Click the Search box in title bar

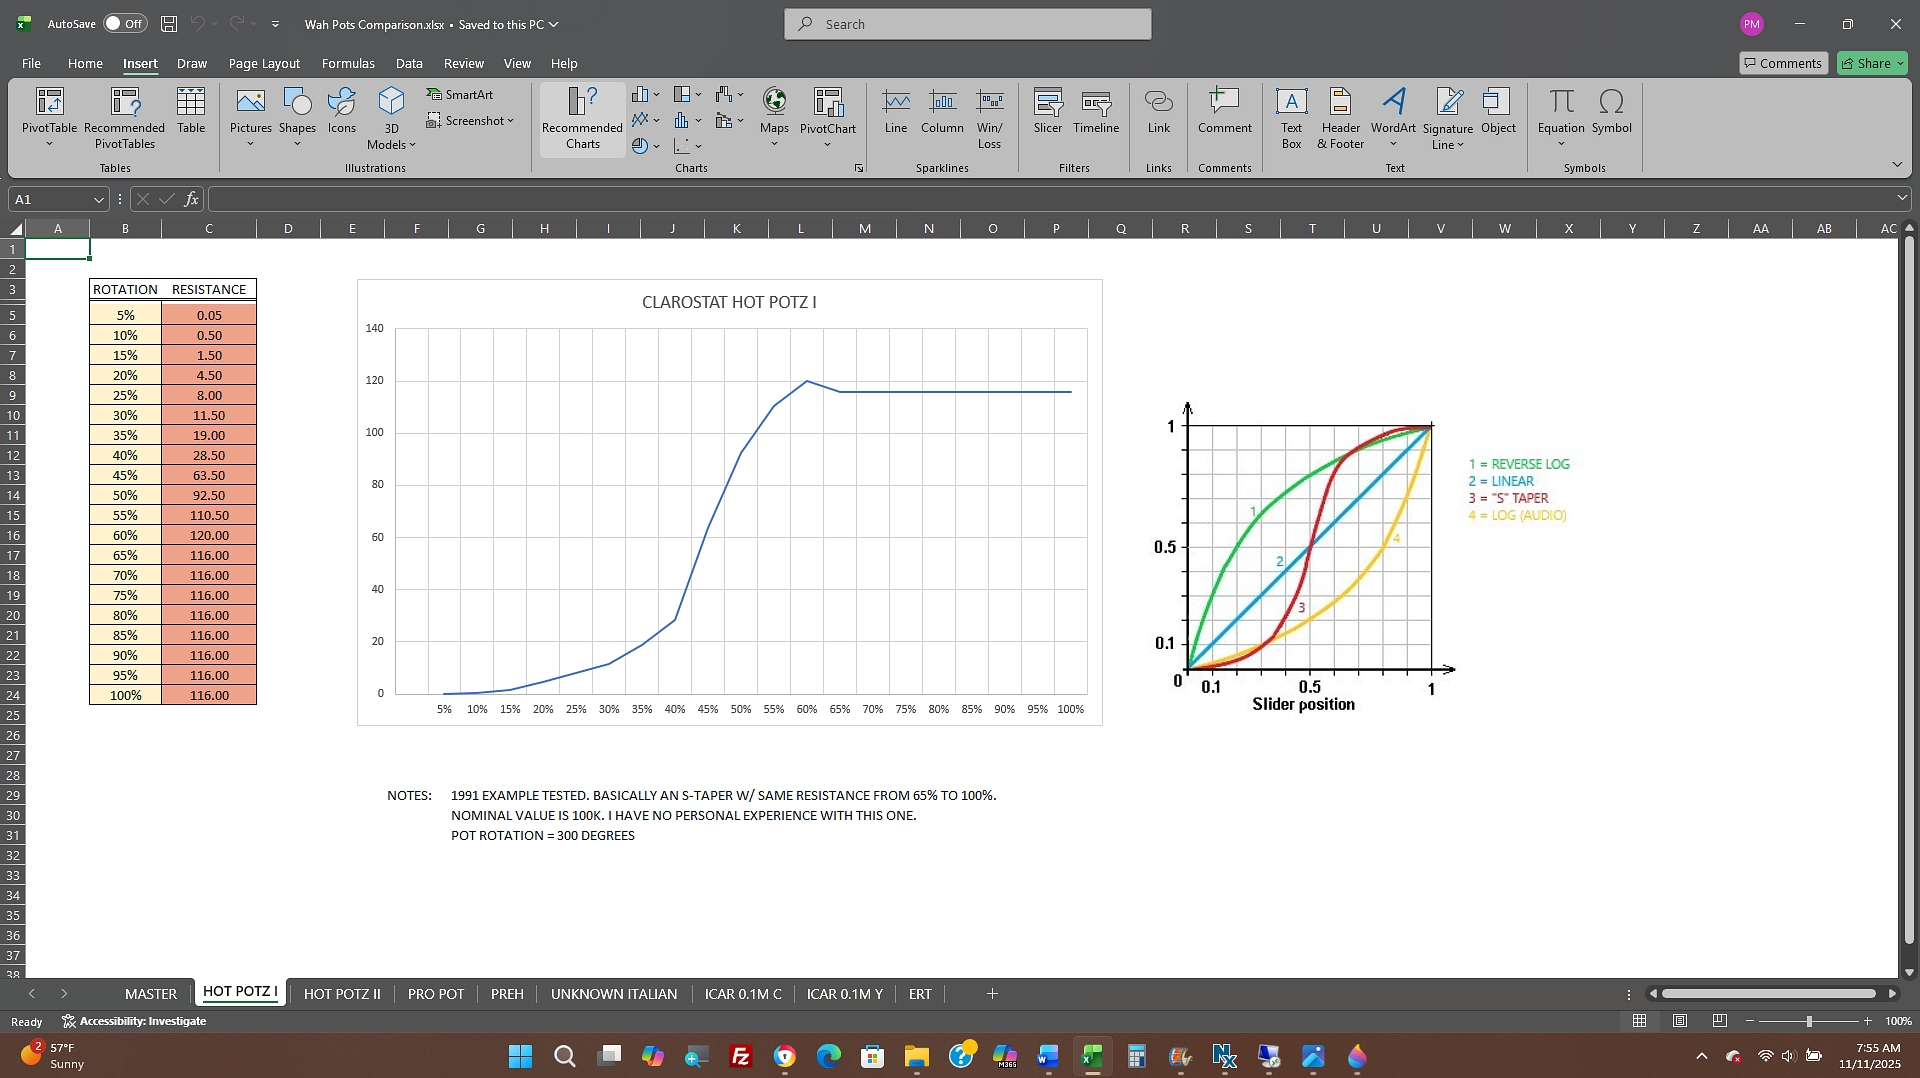click(967, 24)
